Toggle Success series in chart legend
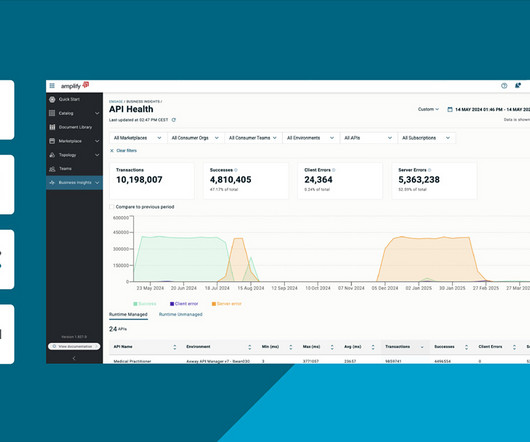Screen dimensions: 530x442 tap(145, 304)
